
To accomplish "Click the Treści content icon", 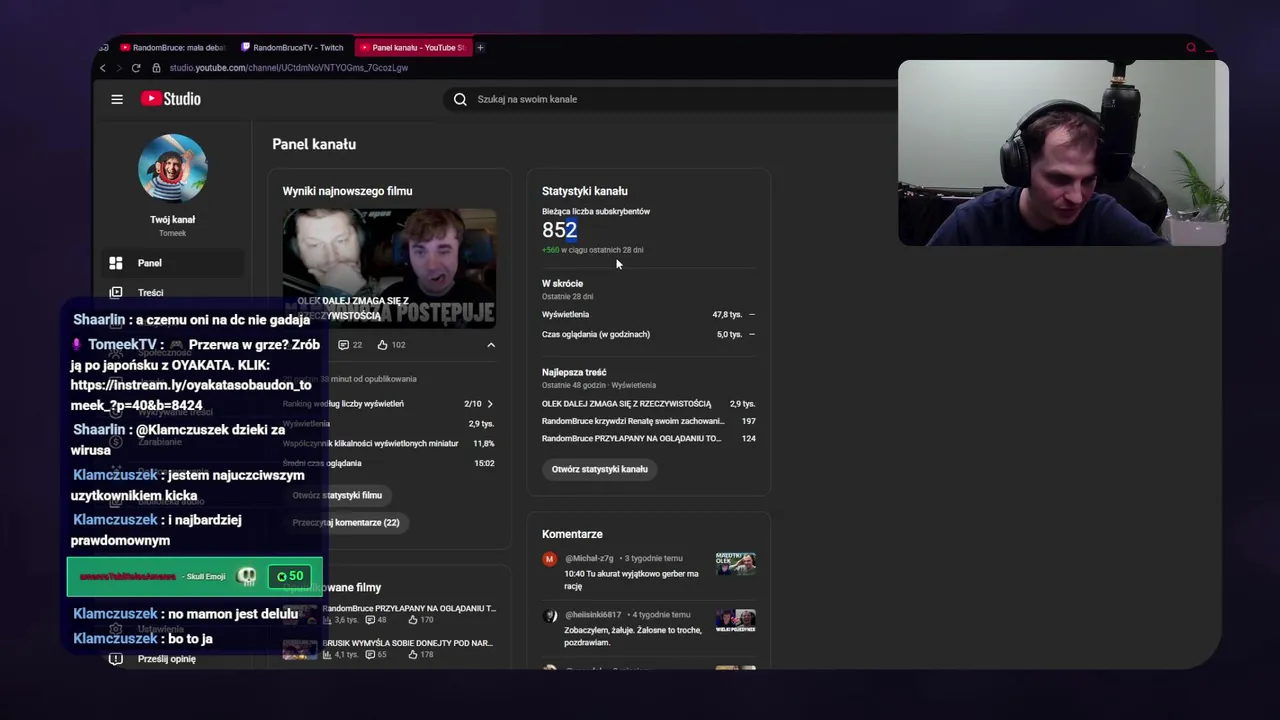I will (x=116, y=292).
